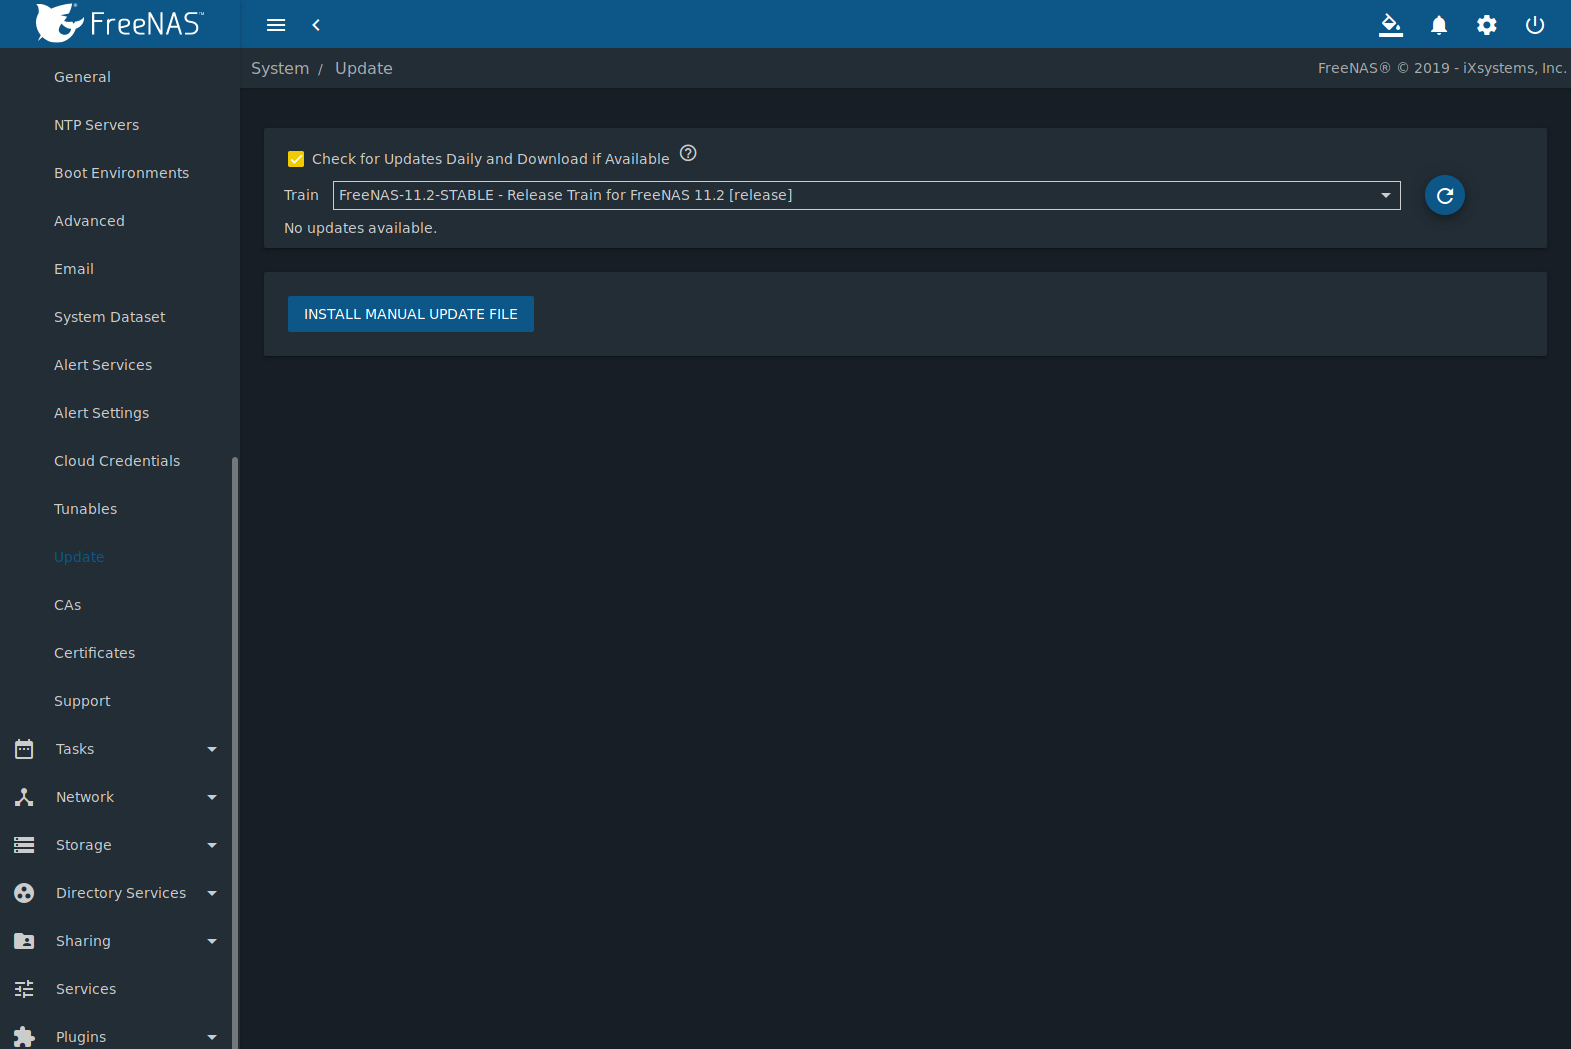Open Alert Services page
Viewport: 1571px width, 1049px height.
click(x=103, y=365)
